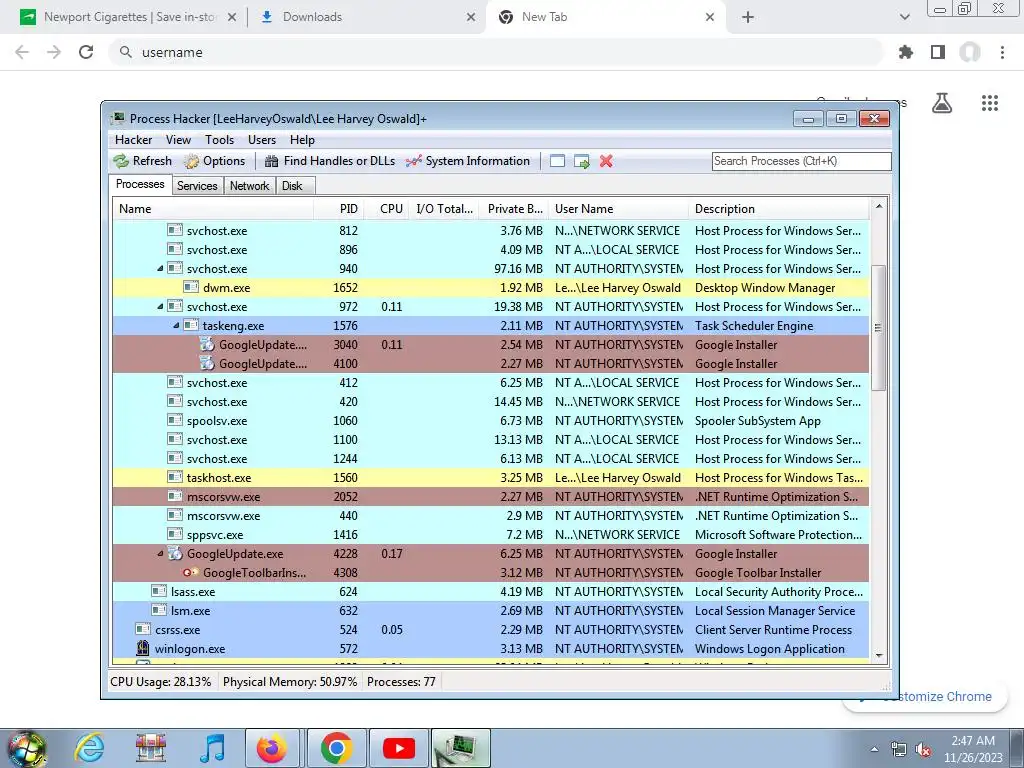Image resolution: width=1024 pixels, height=768 pixels.
Task: Sort by Private Bytes column header
Action: pos(515,208)
